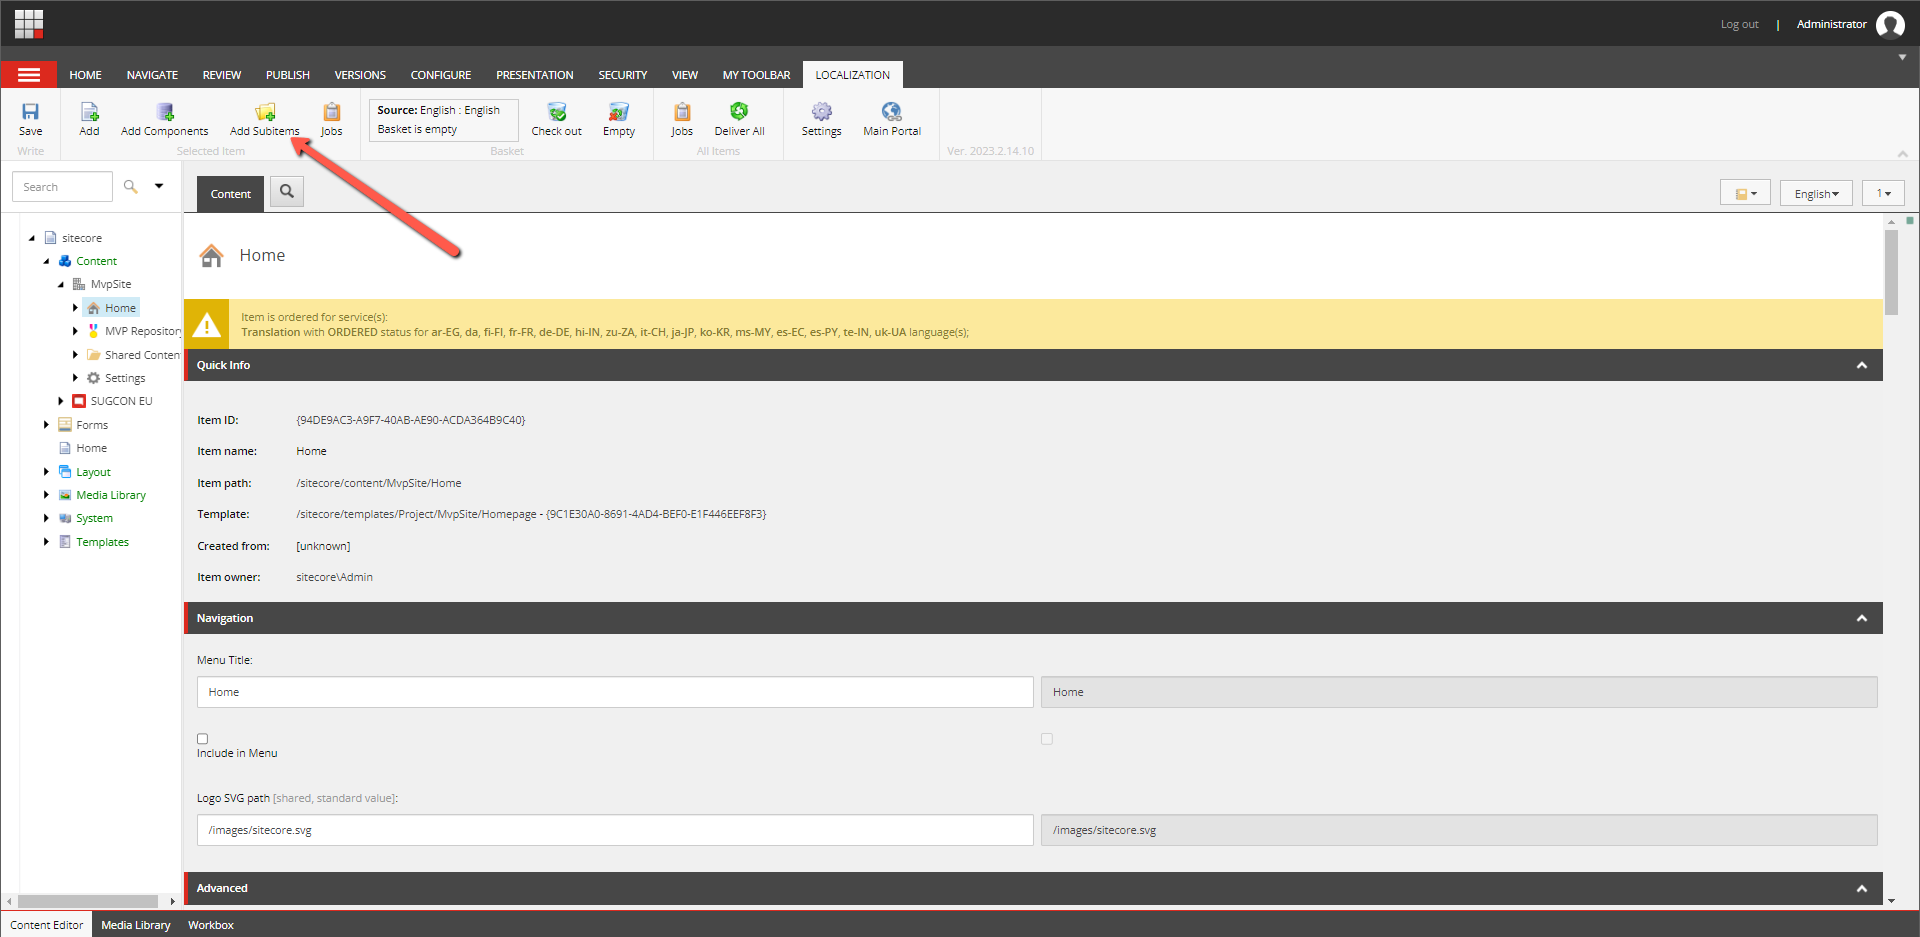Click the Menu Title input field

(x=615, y=692)
